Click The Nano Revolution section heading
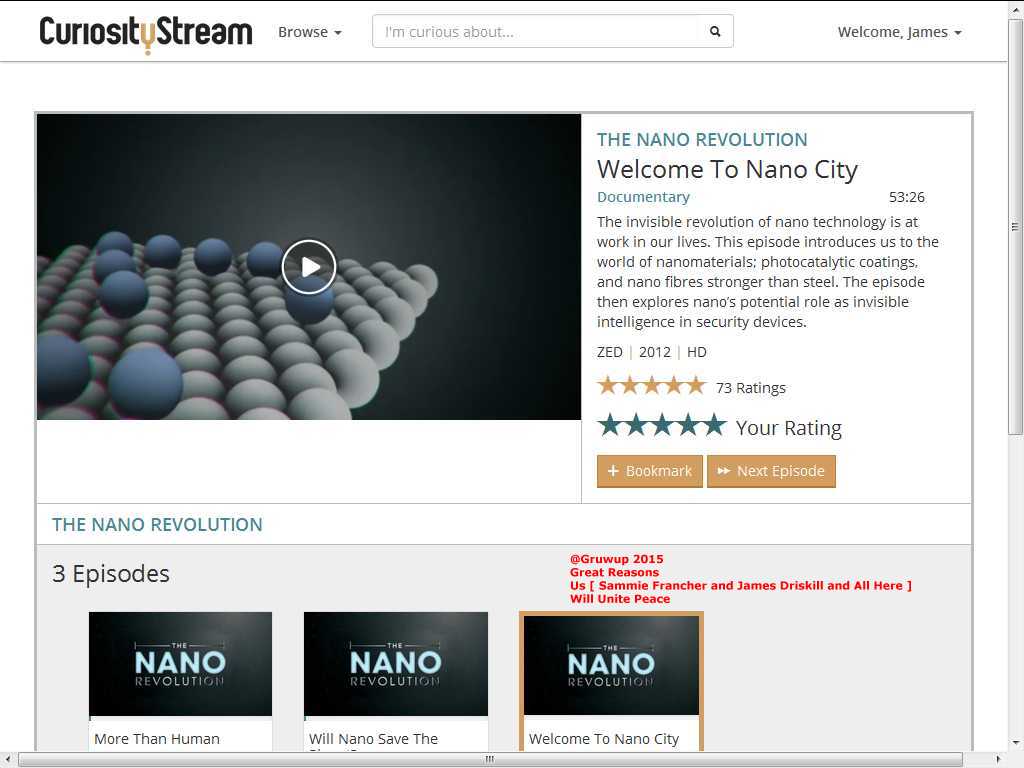 pyautogui.click(x=157, y=524)
